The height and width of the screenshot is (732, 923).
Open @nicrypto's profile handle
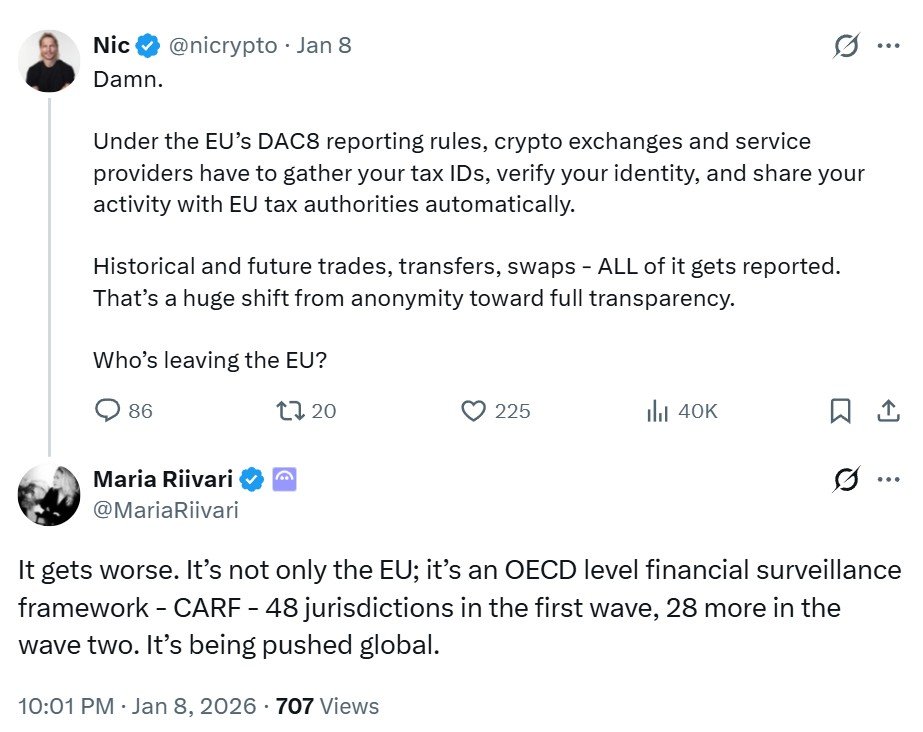(222, 45)
